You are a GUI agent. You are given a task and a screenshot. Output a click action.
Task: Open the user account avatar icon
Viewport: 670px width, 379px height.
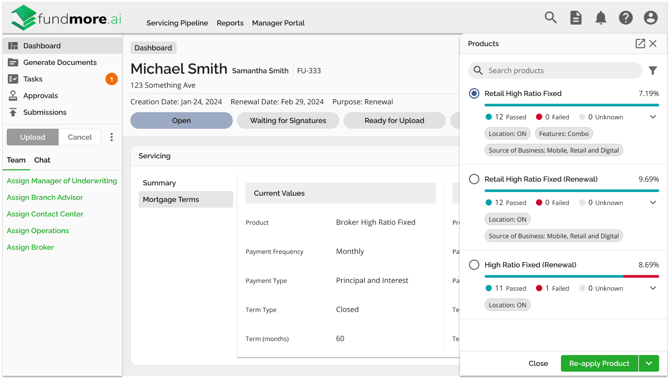pyautogui.click(x=650, y=18)
